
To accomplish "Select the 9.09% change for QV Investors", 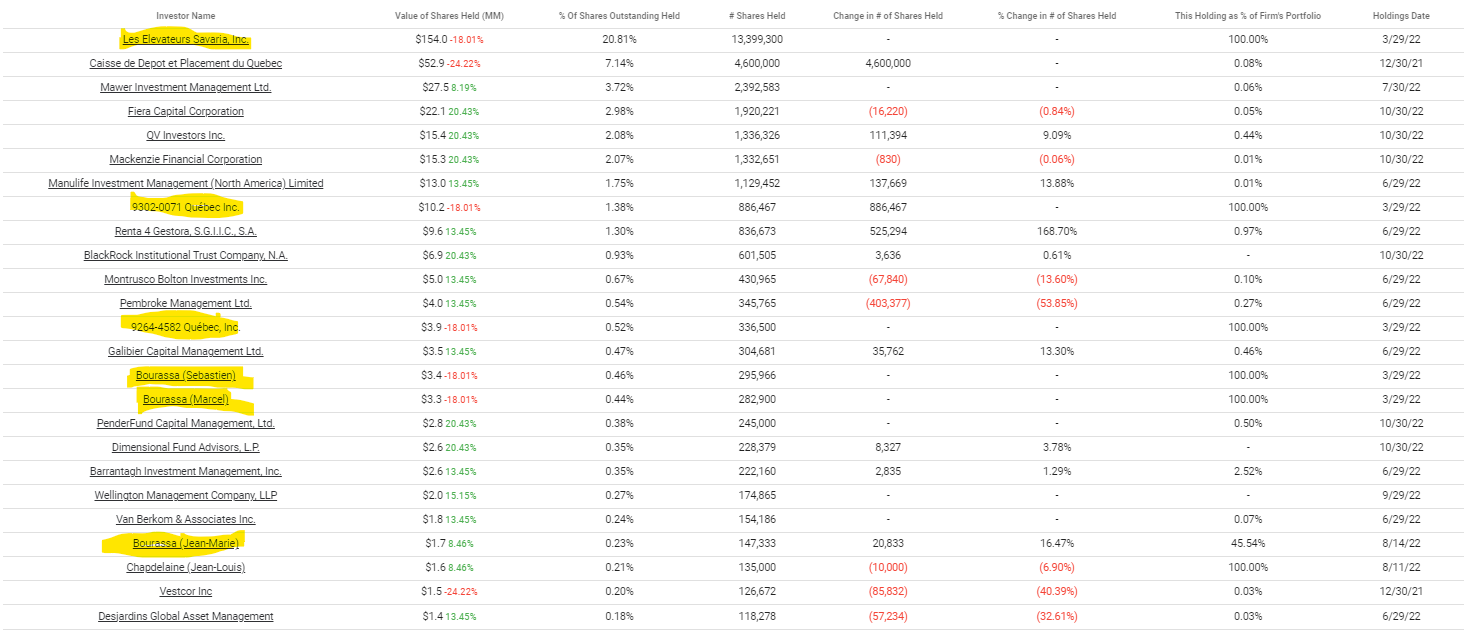I will [x=1057, y=135].
